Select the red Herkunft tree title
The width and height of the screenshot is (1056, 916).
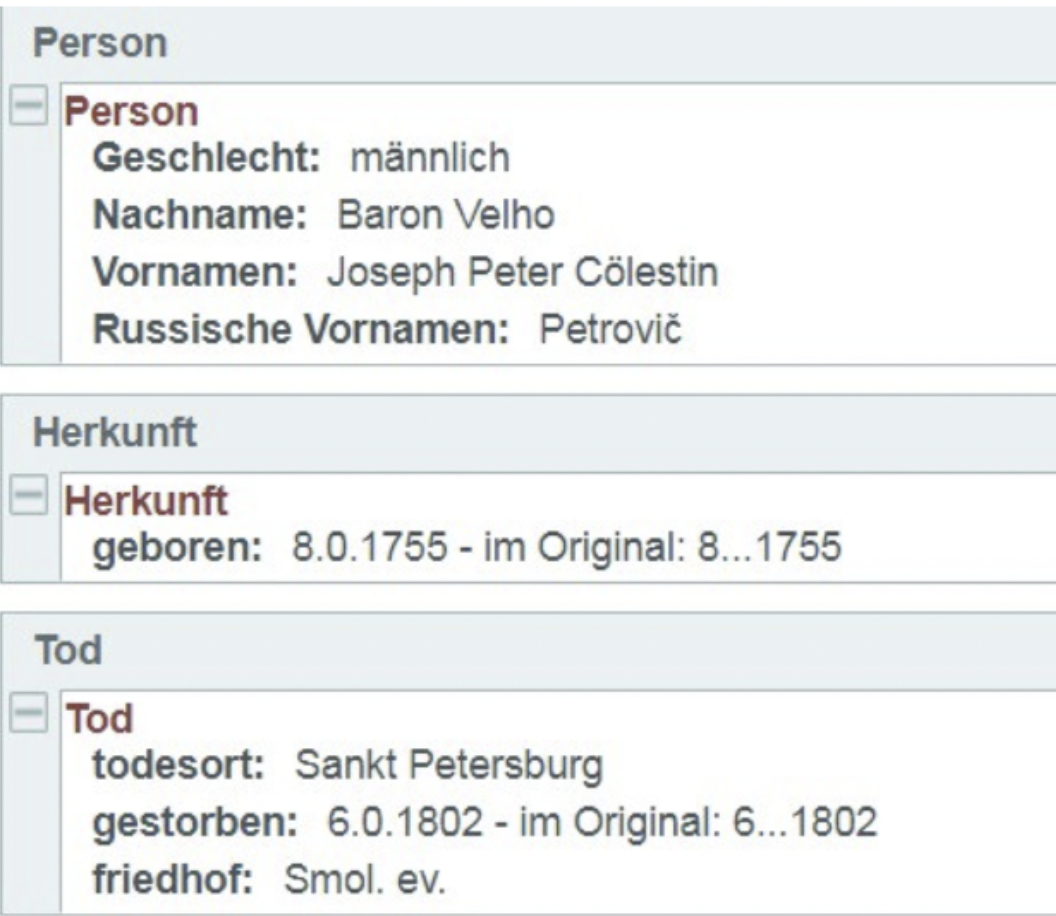[146, 502]
